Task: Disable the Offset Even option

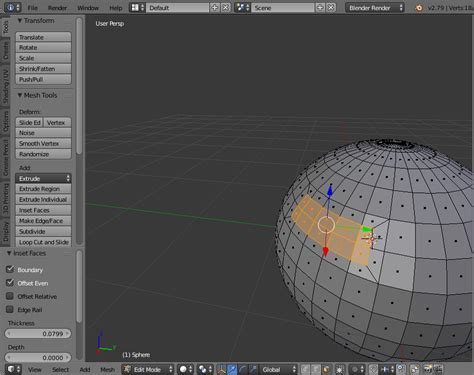Action: click(x=10, y=282)
